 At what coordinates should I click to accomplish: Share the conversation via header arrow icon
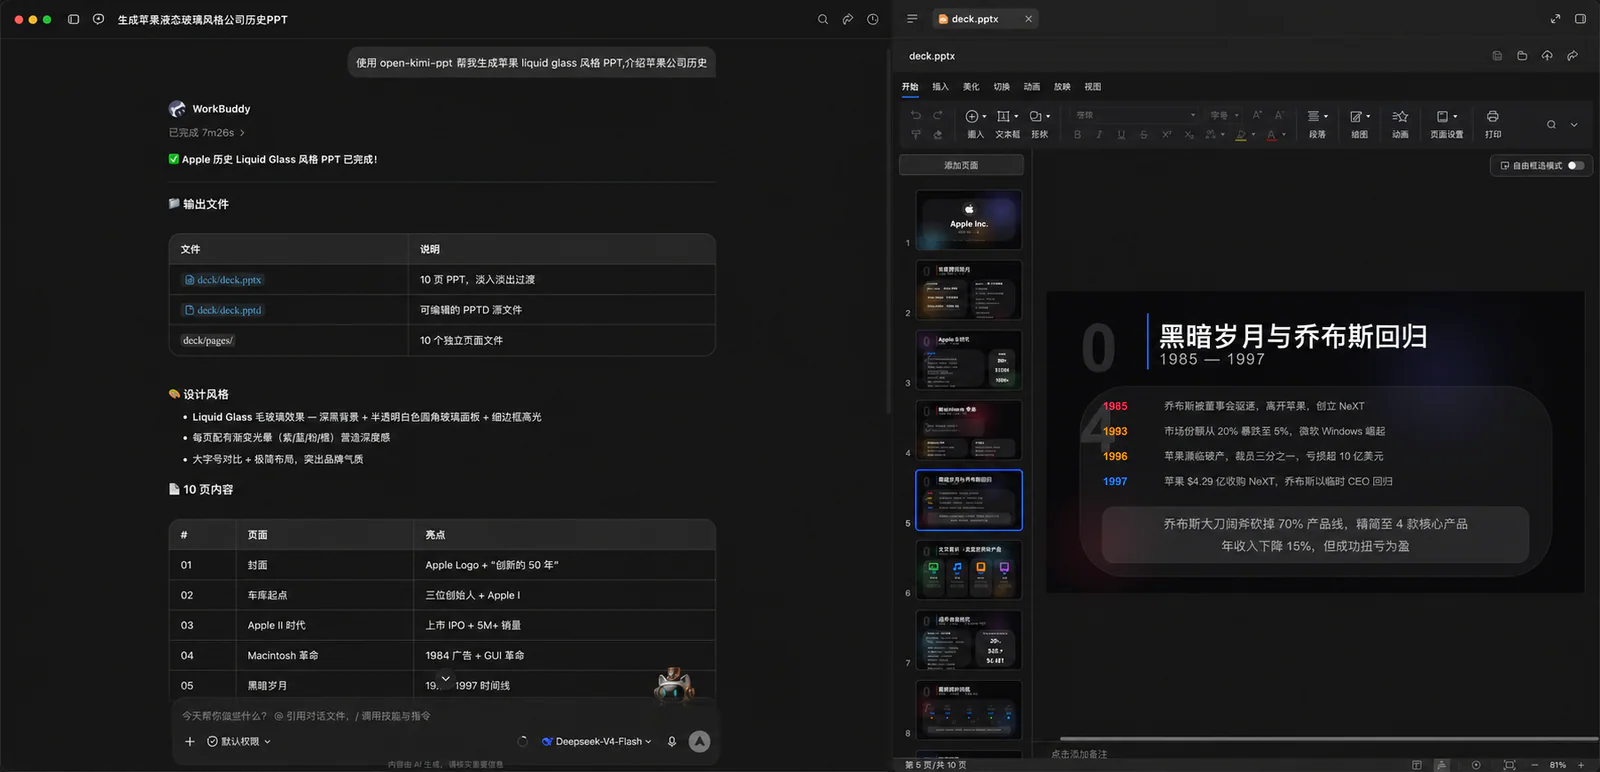tap(848, 19)
